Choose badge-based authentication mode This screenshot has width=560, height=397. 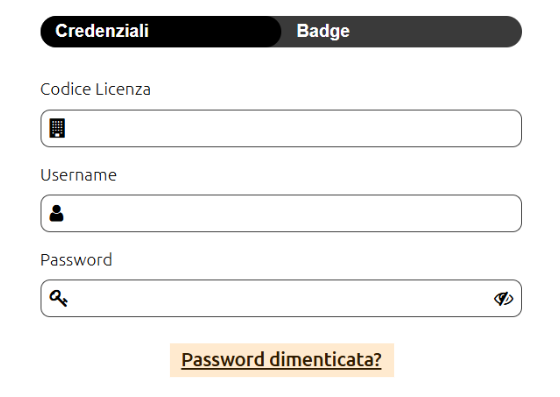coord(401,31)
